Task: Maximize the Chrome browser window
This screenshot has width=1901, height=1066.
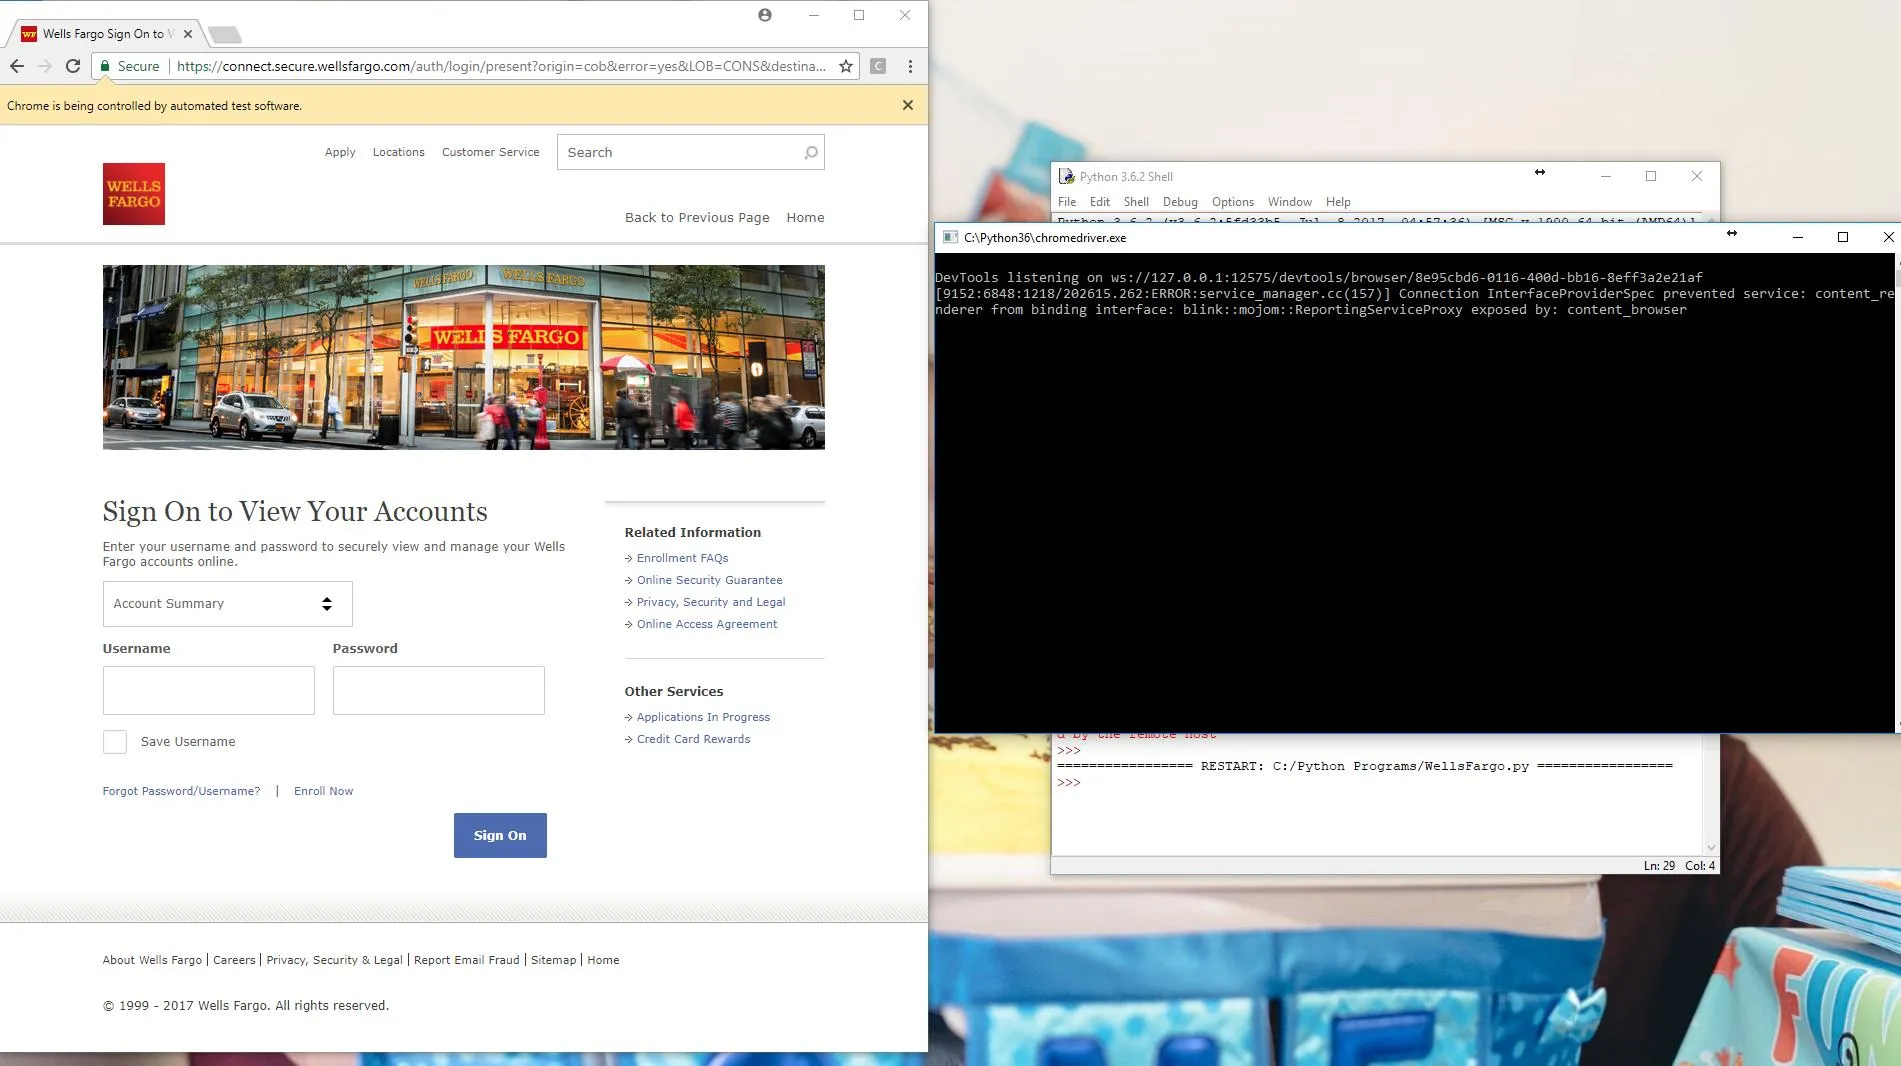Action: pyautogui.click(x=859, y=15)
